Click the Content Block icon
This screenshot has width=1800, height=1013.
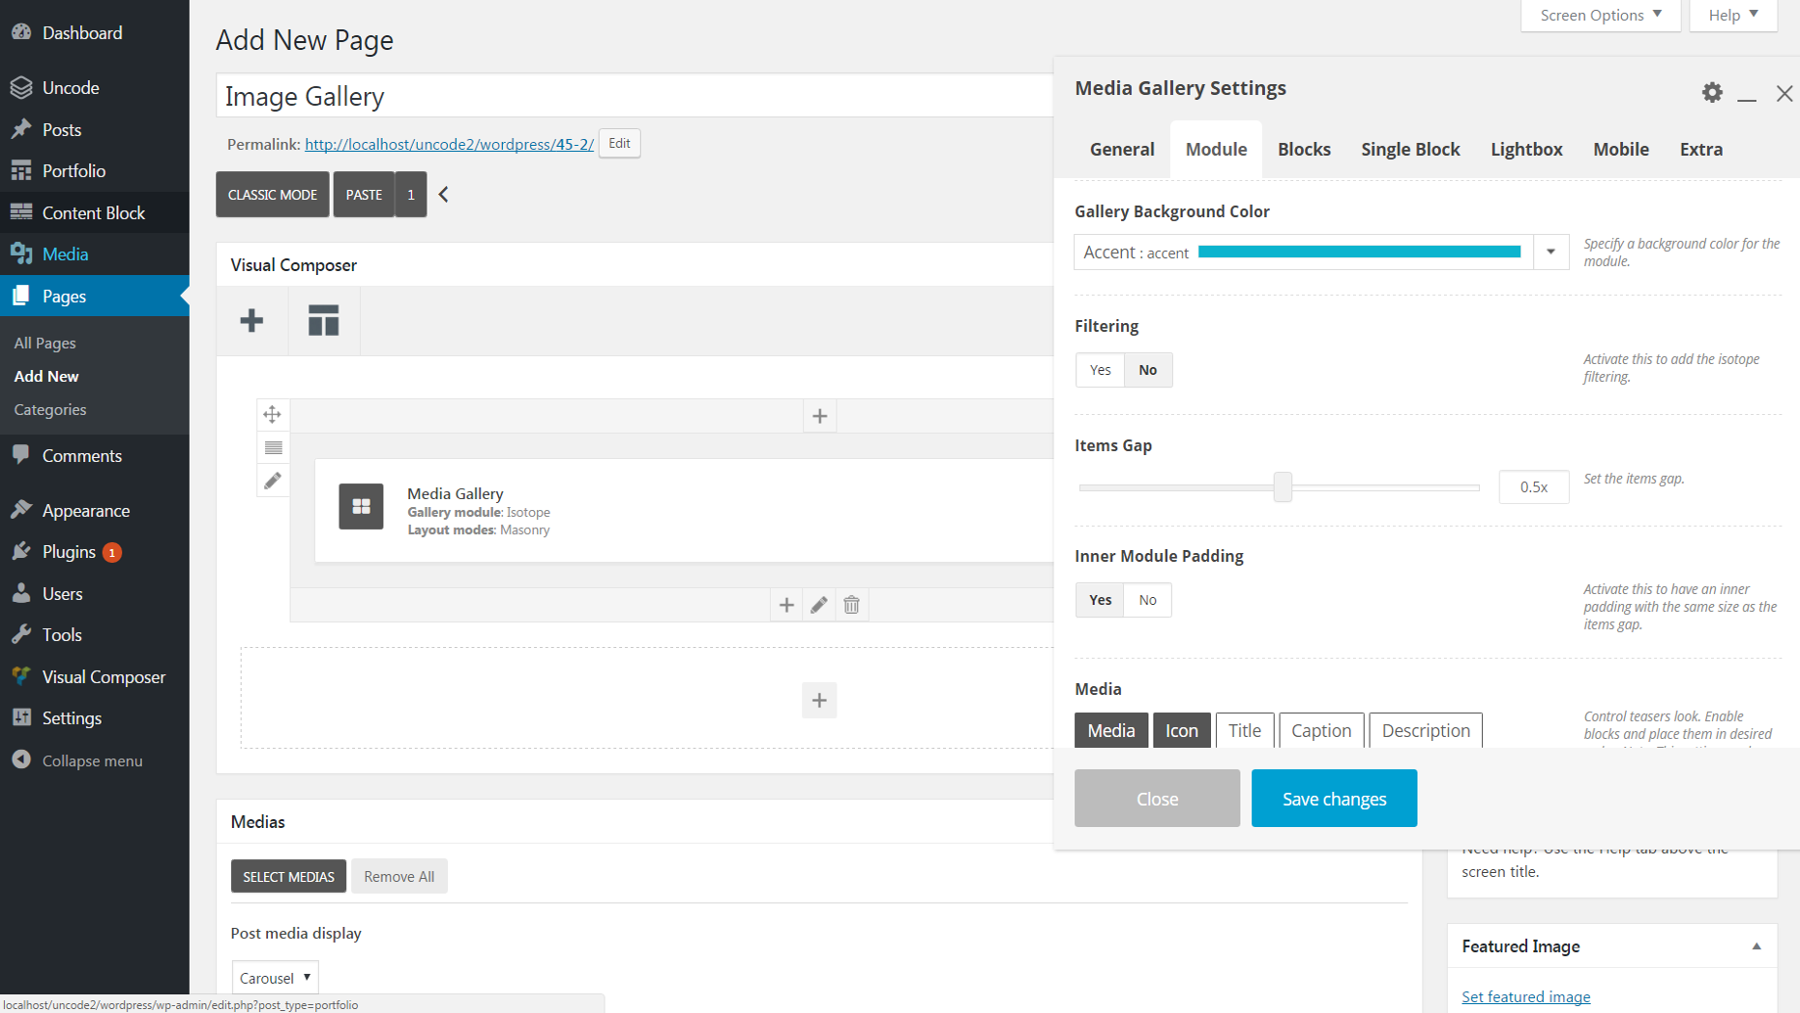21,213
